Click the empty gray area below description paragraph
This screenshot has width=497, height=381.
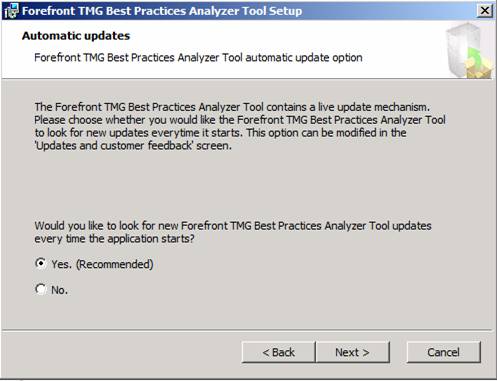point(247,185)
